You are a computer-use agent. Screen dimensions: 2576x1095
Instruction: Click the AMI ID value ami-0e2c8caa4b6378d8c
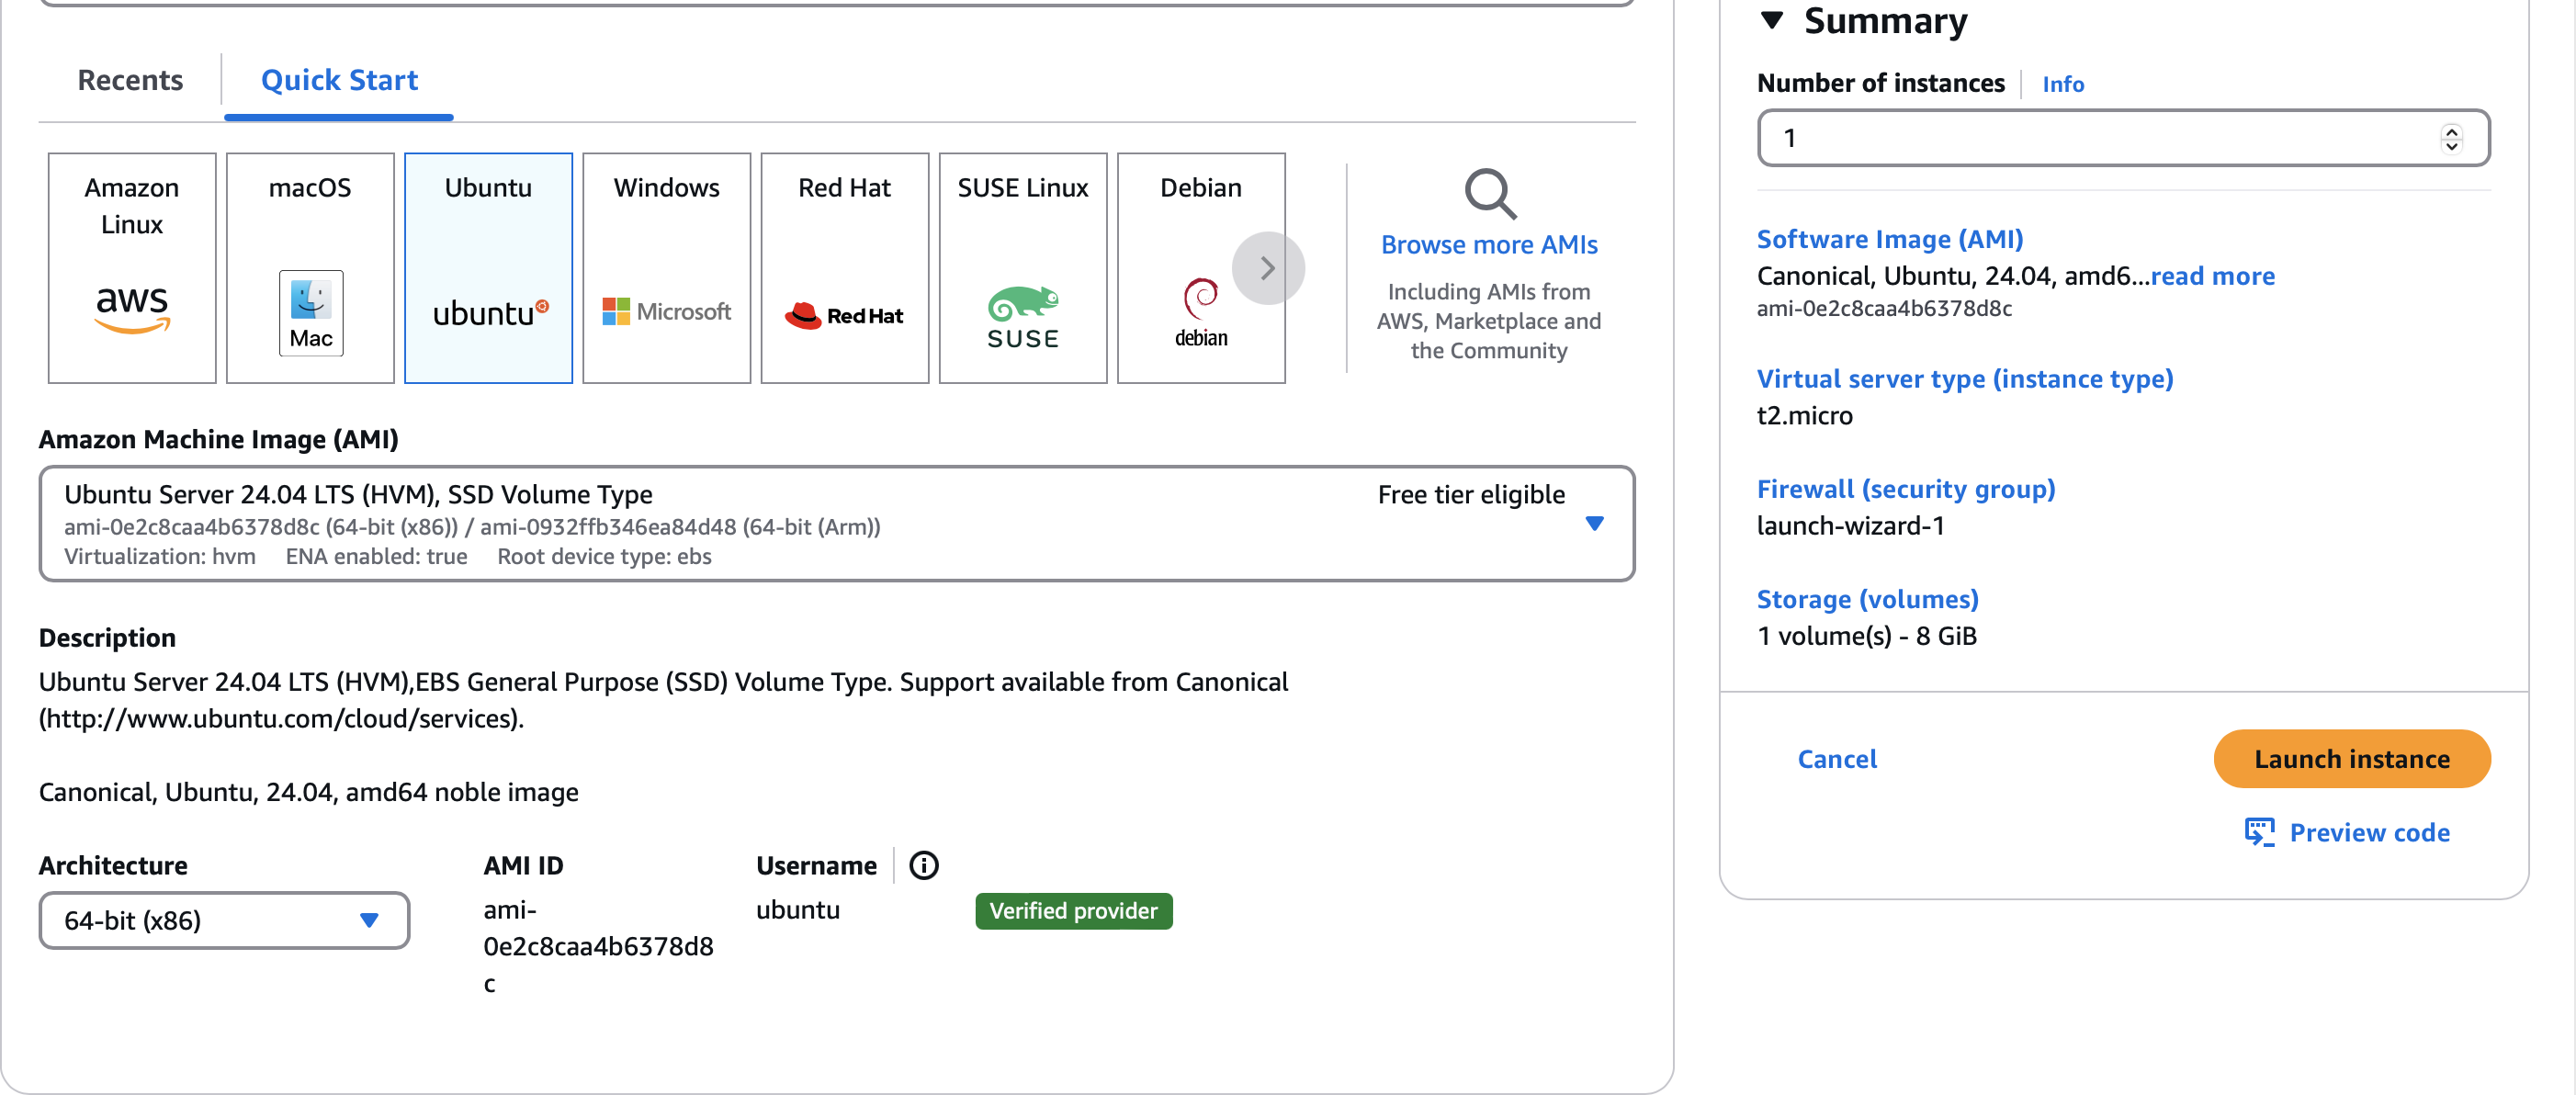[x=598, y=946]
